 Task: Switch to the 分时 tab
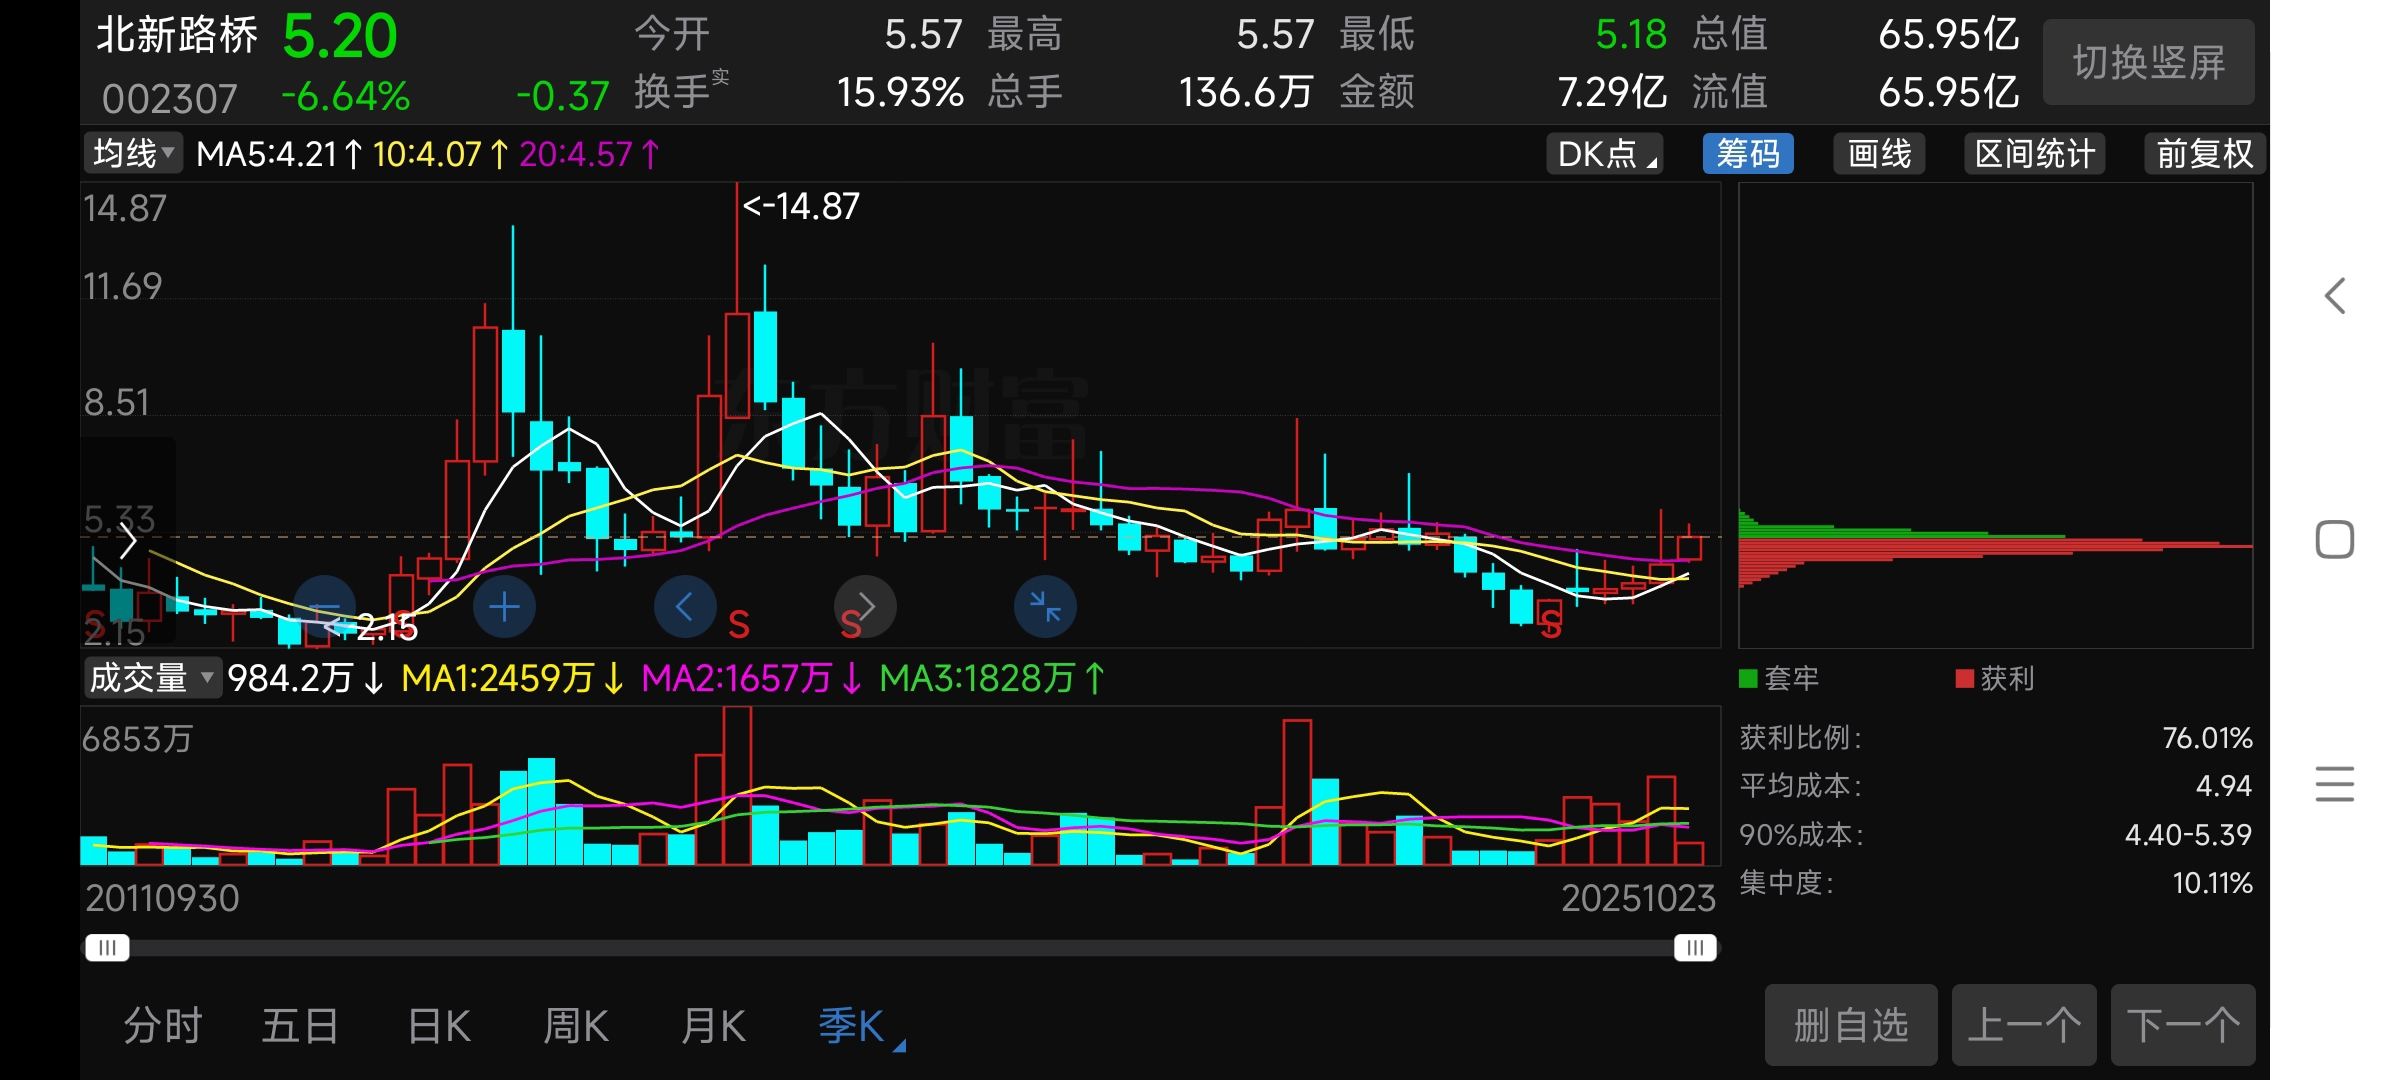163,1026
